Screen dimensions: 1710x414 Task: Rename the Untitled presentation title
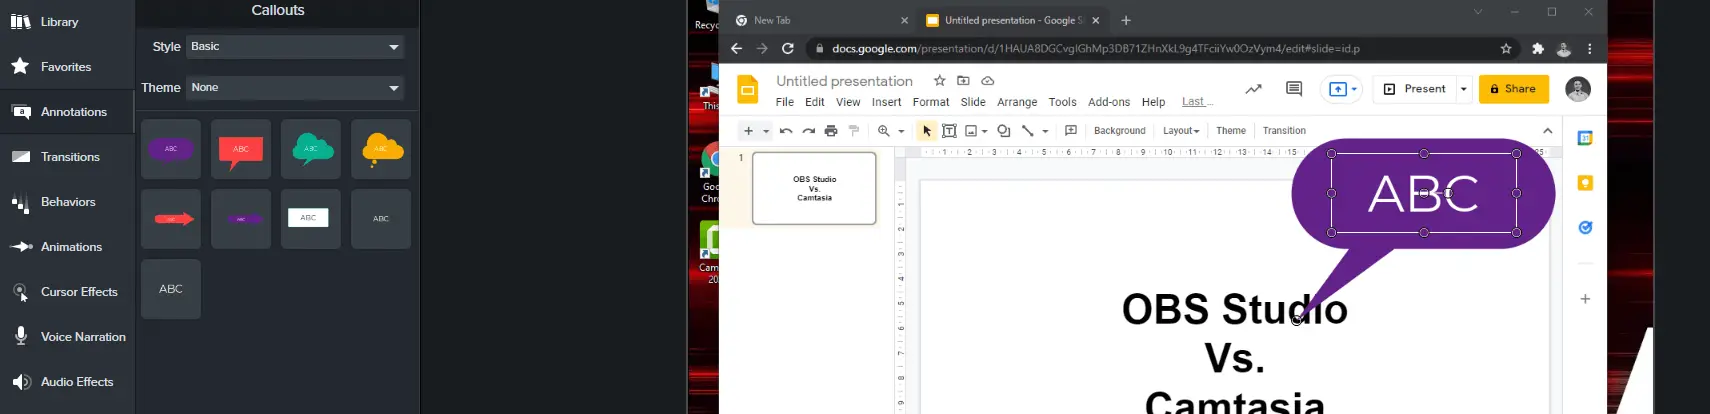(x=844, y=81)
